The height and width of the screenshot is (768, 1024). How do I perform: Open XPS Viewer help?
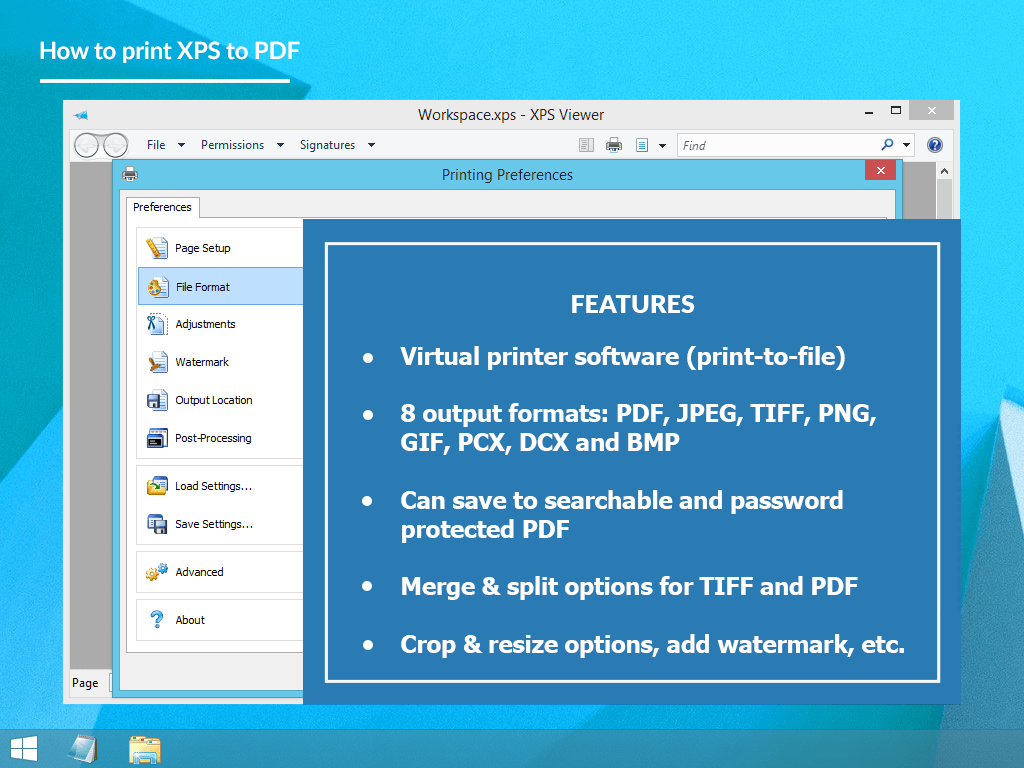pos(935,145)
